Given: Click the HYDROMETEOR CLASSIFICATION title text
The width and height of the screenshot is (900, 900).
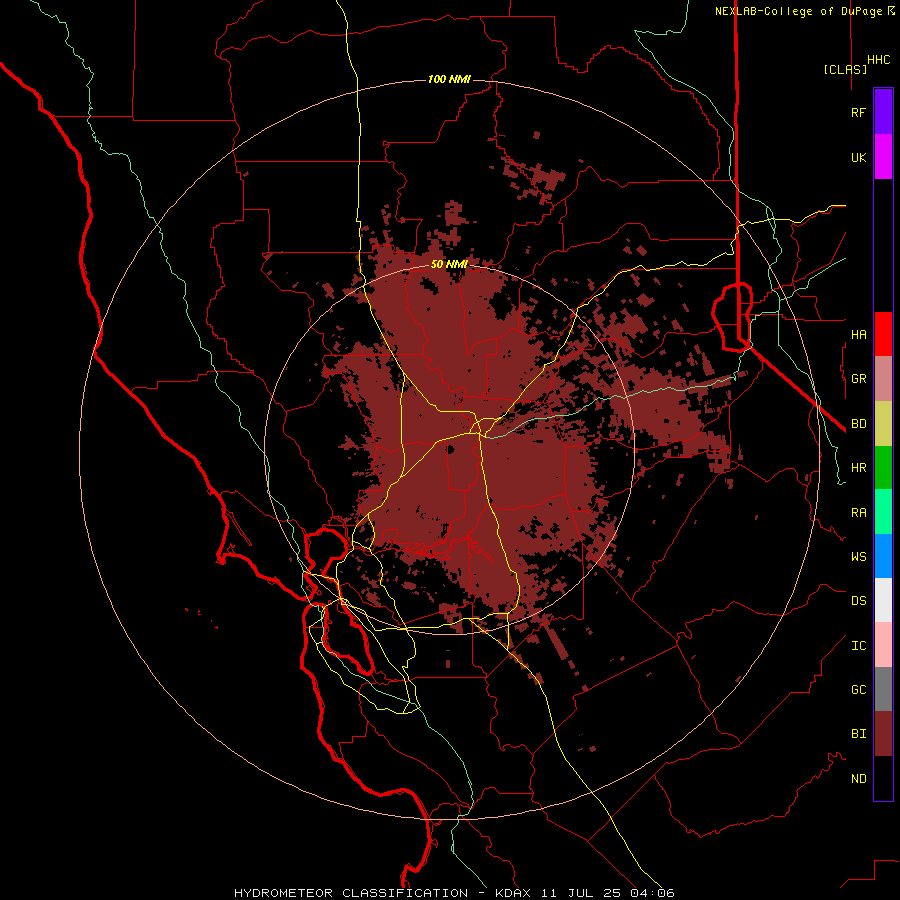Looking at the screenshot, I should (x=351, y=893).
